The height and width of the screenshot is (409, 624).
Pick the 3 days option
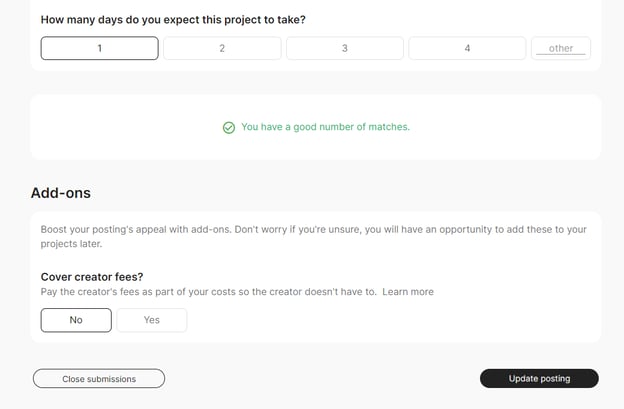pos(345,48)
